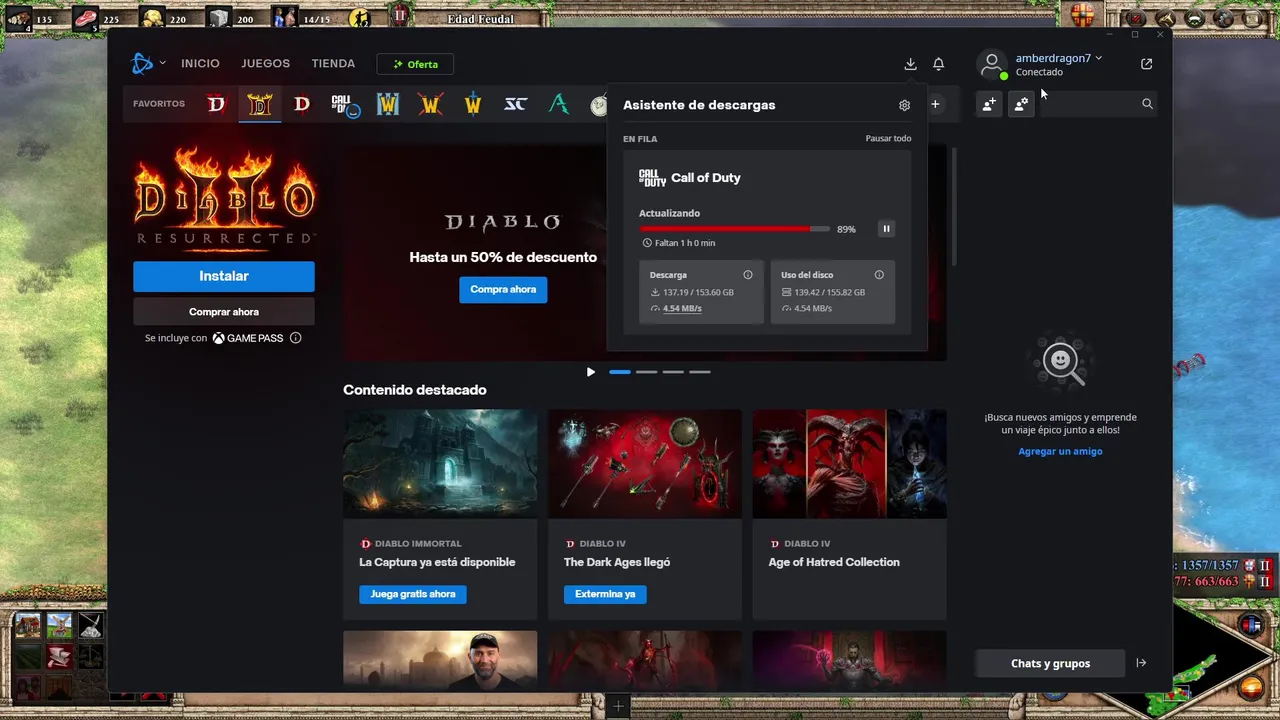This screenshot has height=720, width=1280.
Task: Open download assistant settings gear
Action: click(904, 105)
